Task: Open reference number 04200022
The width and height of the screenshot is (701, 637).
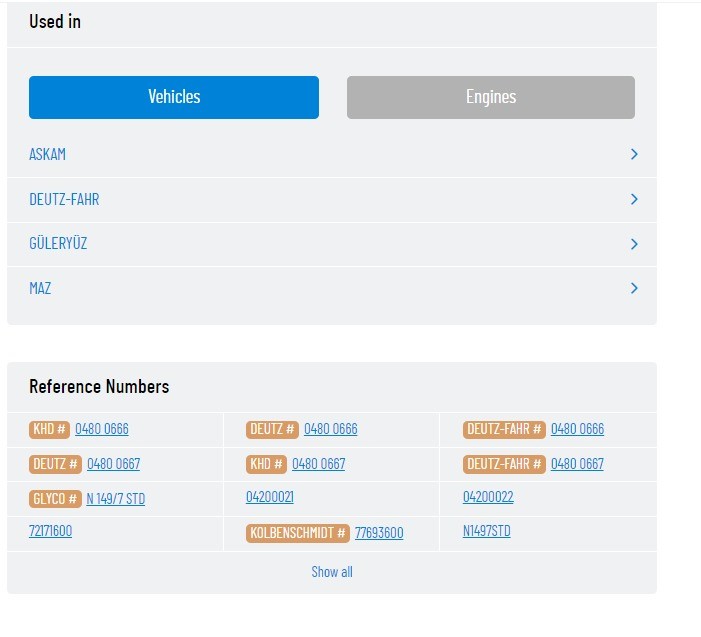Action: coord(488,497)
